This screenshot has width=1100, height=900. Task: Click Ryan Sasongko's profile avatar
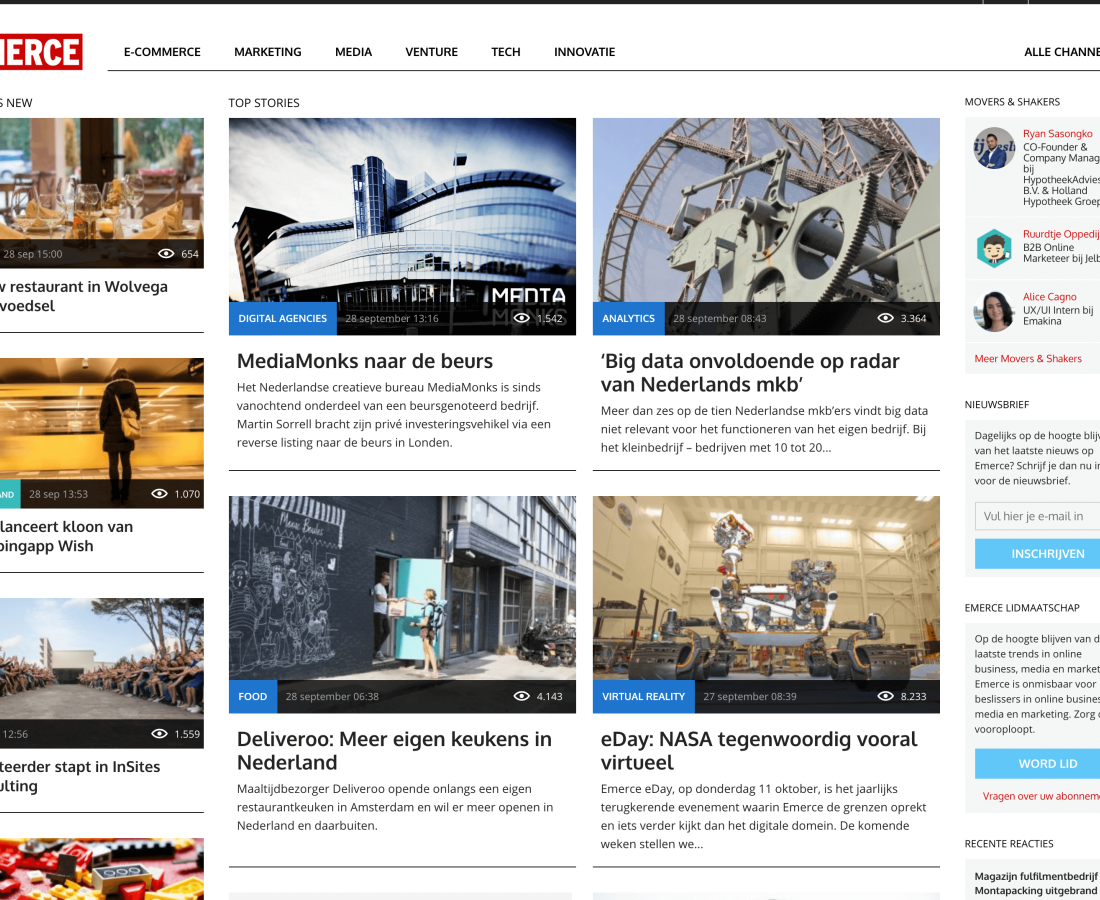(x=994, y=148)
